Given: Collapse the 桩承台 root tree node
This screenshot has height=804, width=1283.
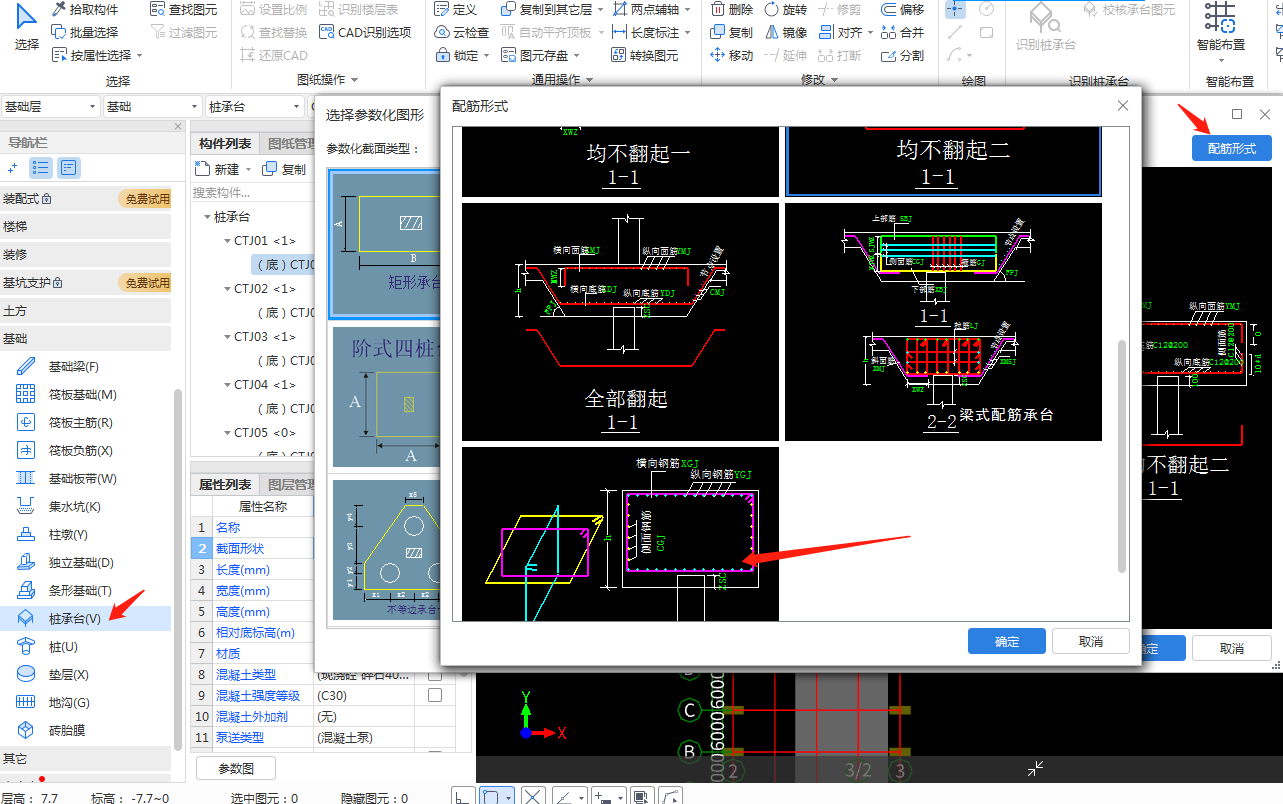Looking at the screenshot, I should [x=207, y=217].
